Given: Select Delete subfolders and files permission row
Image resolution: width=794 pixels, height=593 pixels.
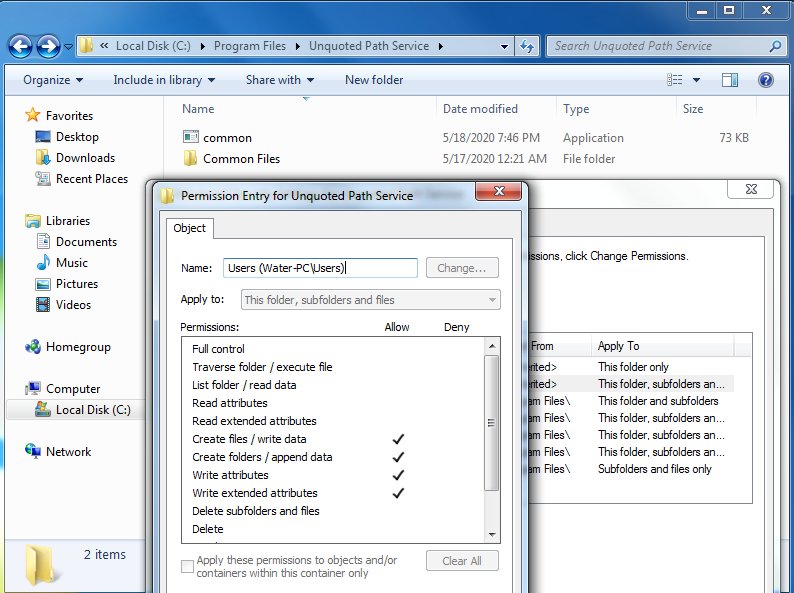Looking at the screenshot, I should click(333, 511).
